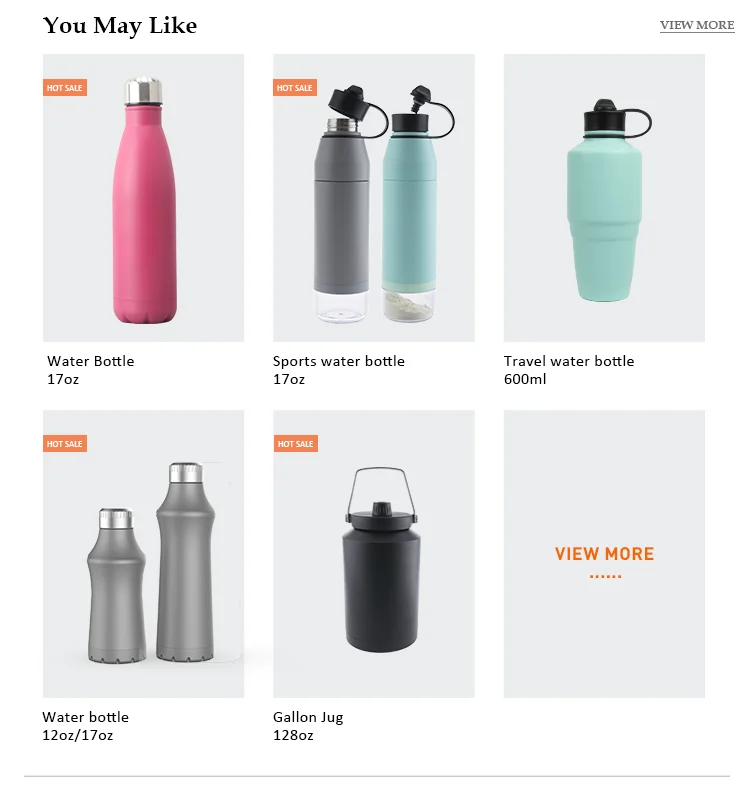This screenshot has width=750, height=788.
Task: Click the HOT SALE badge on pink bottle
Action: (x=65, y=87)
